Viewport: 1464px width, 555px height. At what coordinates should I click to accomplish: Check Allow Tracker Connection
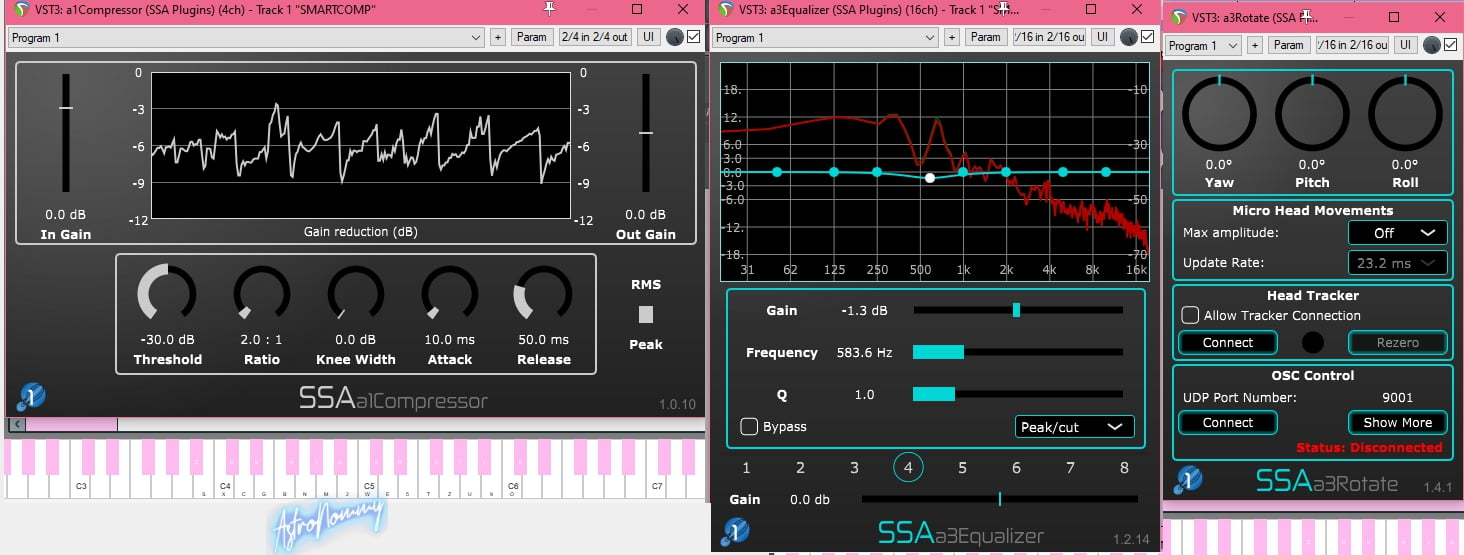click(1190, 315)
